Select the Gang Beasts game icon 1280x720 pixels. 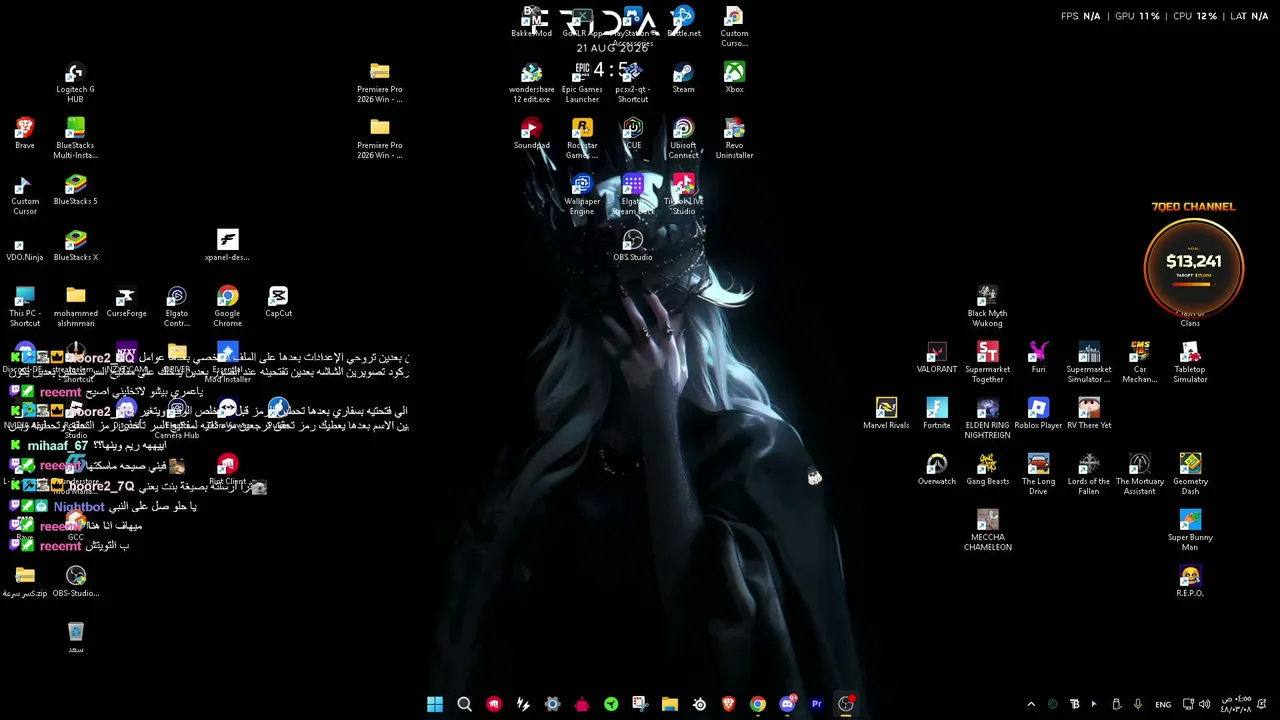click(x=988, y=470)
